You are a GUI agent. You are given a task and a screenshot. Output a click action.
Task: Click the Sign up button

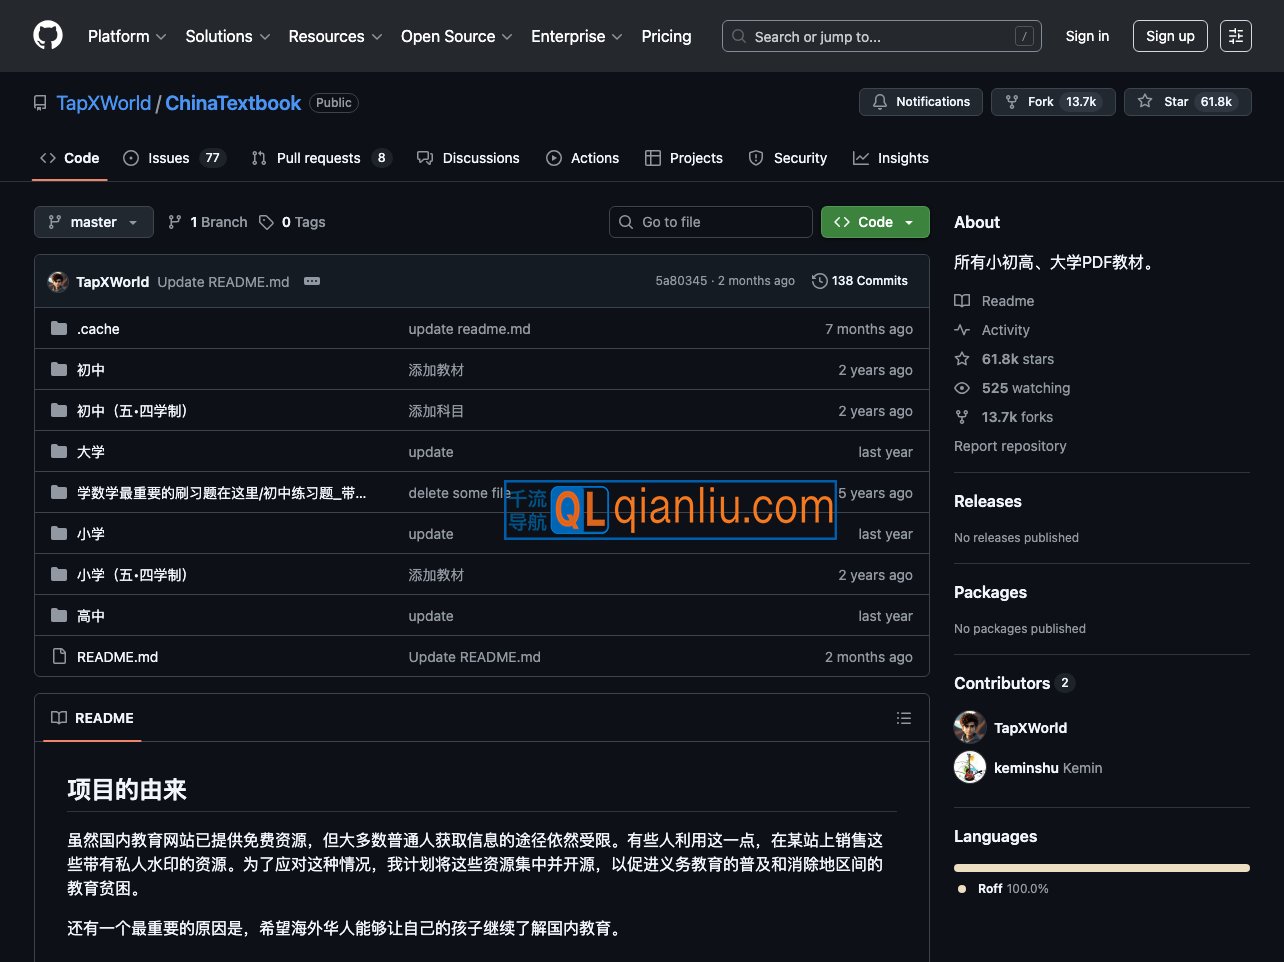(x=1170, y=36)
